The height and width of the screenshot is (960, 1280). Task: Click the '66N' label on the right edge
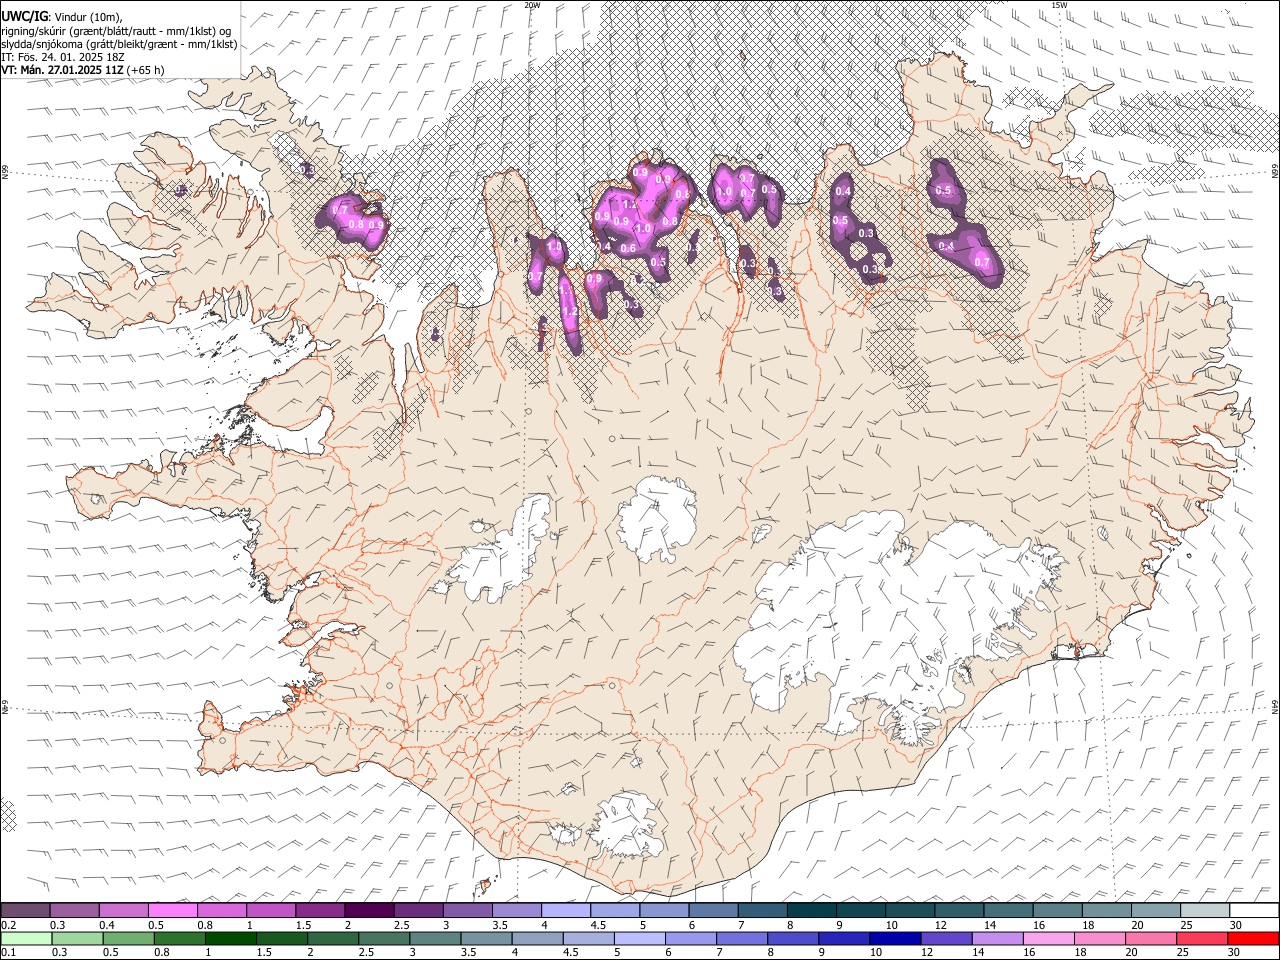(x=1275, y=172)
